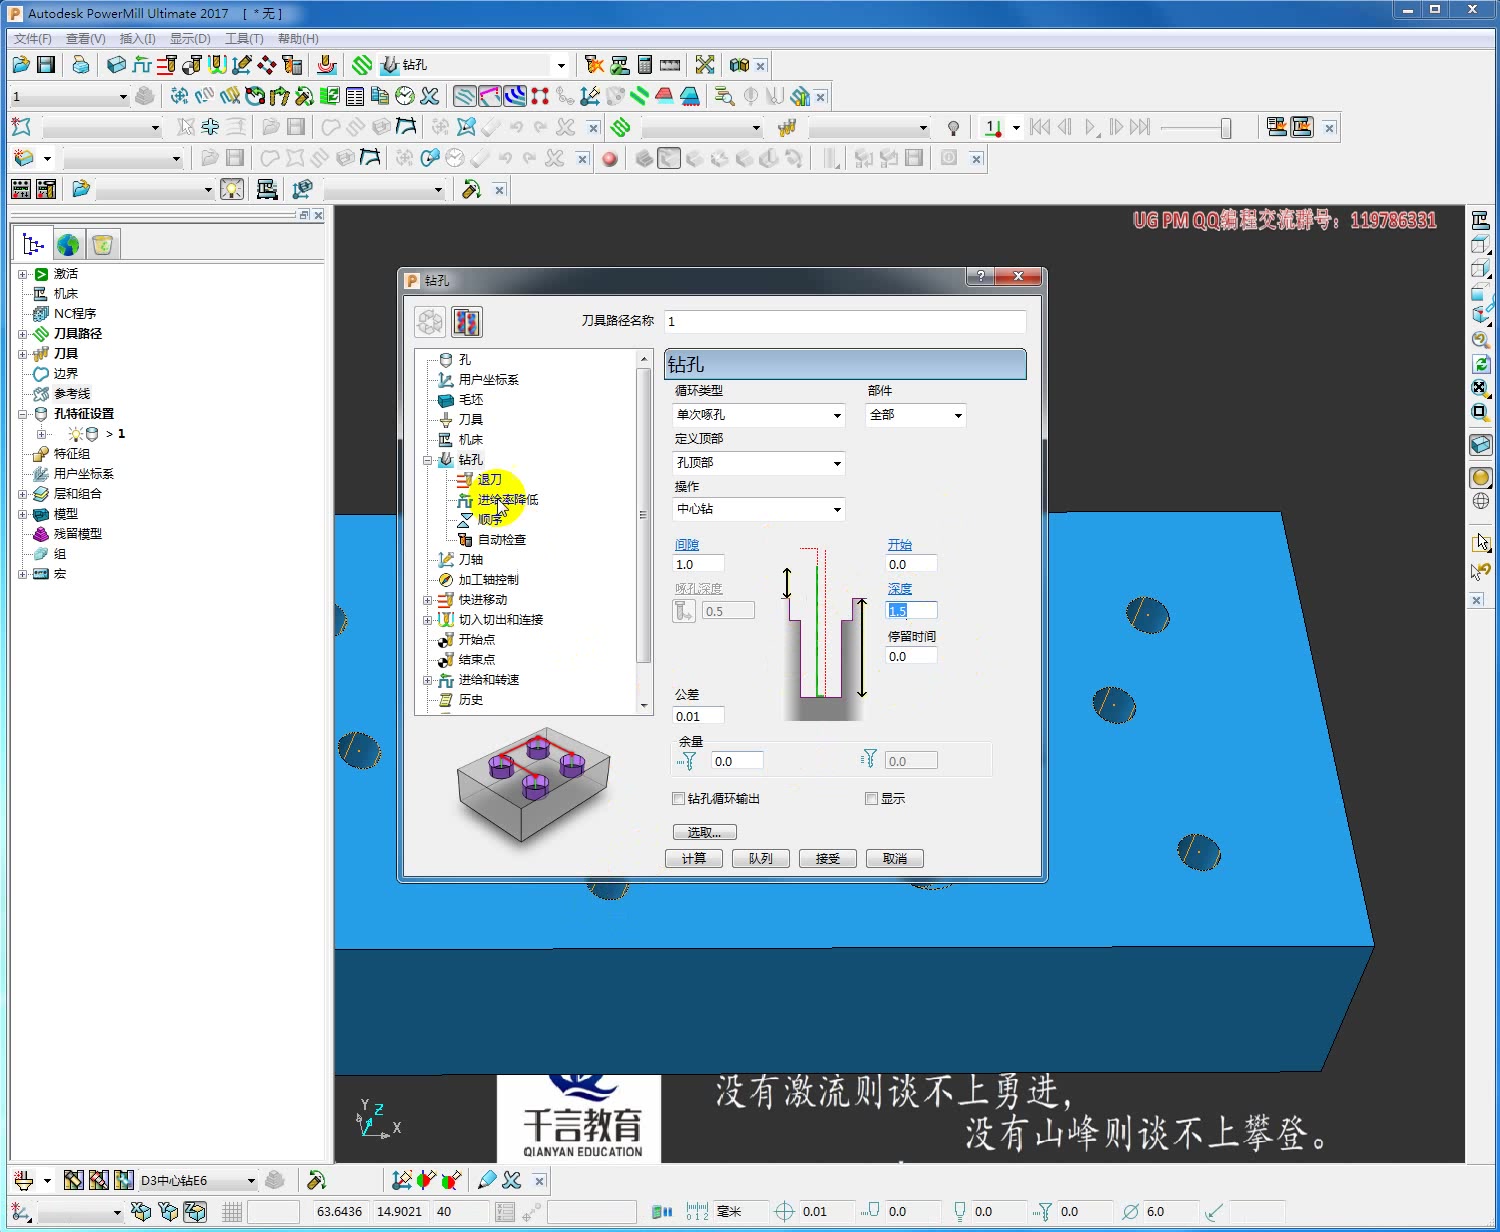Click the wireframe globe icon in view toolbar
The height and width of the screenshot is (1232, 1500).
pyautogui.click(x=1480, y=501)
